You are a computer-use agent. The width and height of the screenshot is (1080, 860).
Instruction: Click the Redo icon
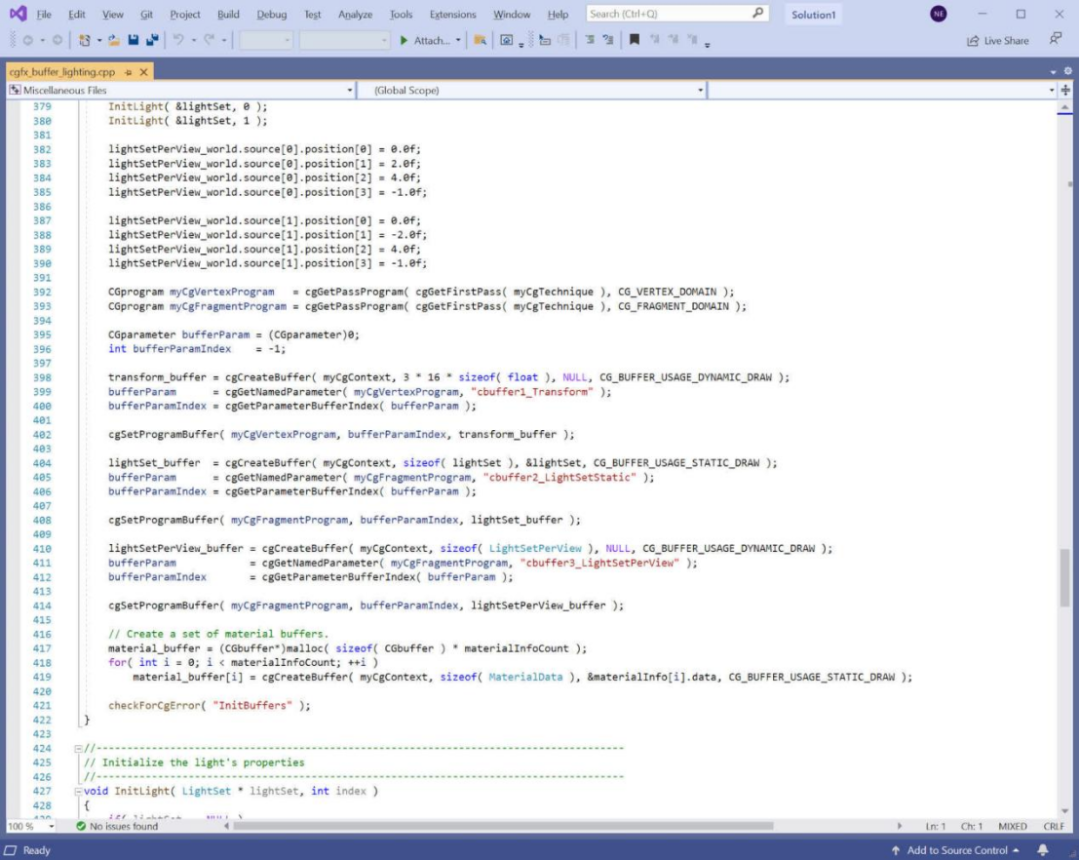210,40
